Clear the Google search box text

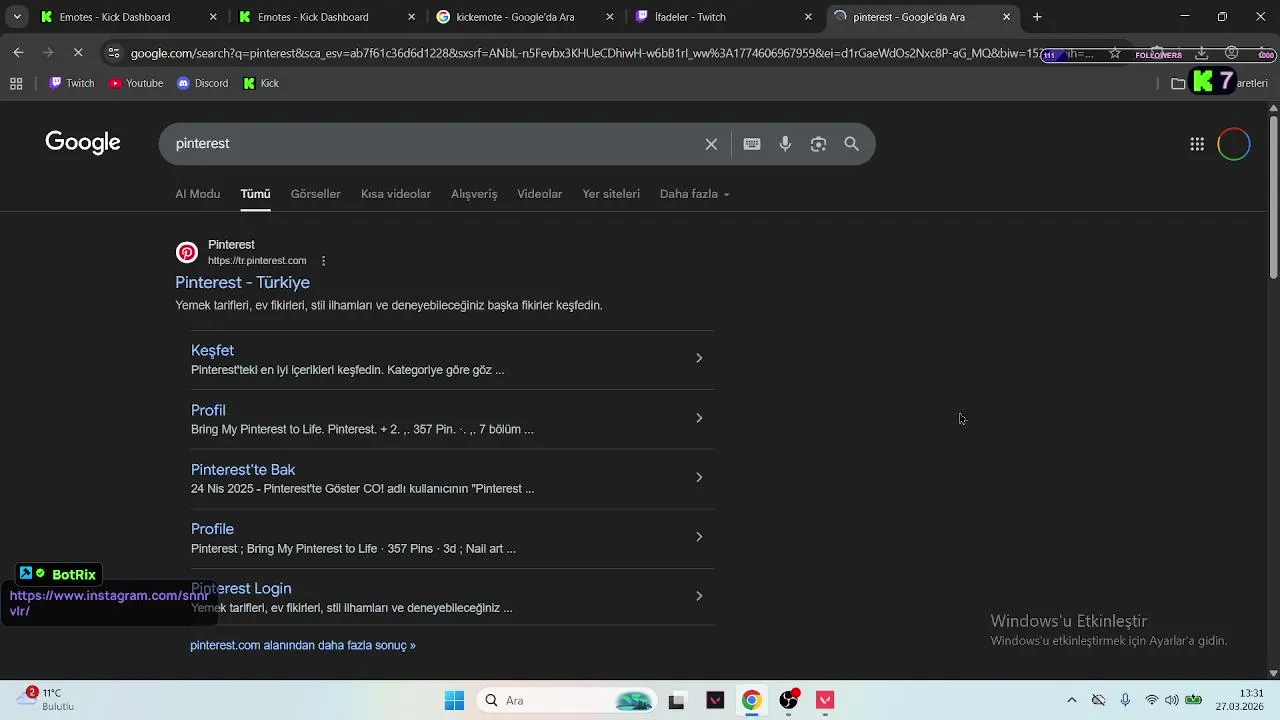[711, 144]
